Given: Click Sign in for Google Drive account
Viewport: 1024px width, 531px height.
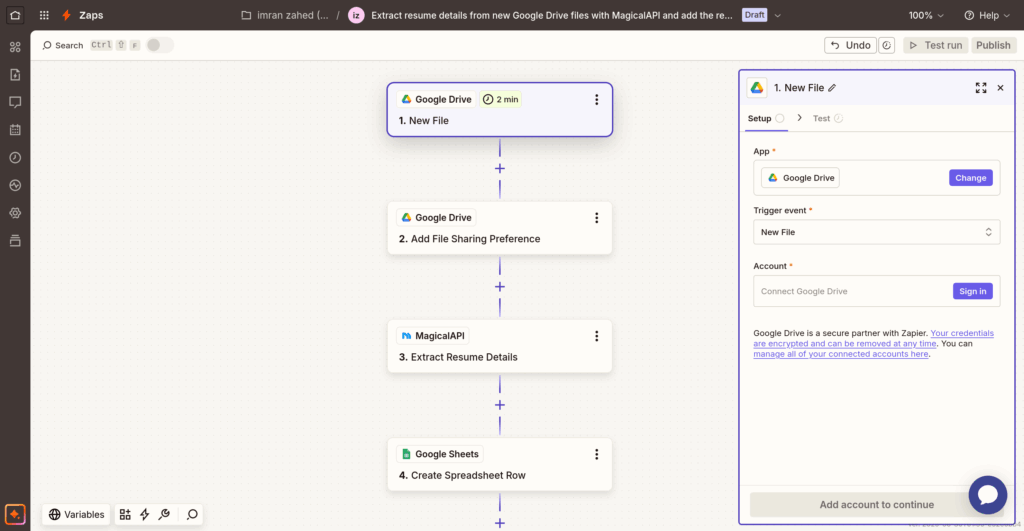Looking at the screenshot, I should [x=972, y=291].
